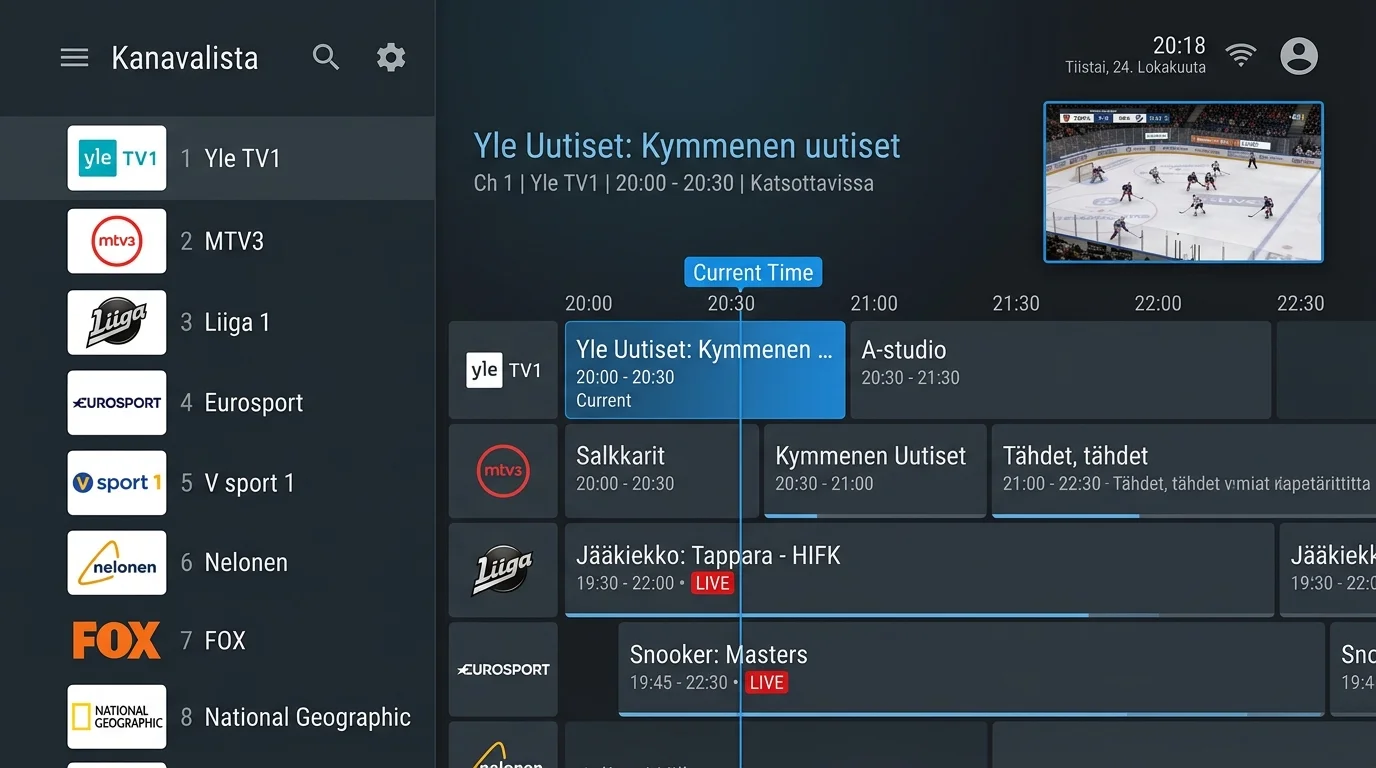Click the Nelonen logo in channel list
This screenshot has width=1376, height=768.
click(x=117, y=563)
